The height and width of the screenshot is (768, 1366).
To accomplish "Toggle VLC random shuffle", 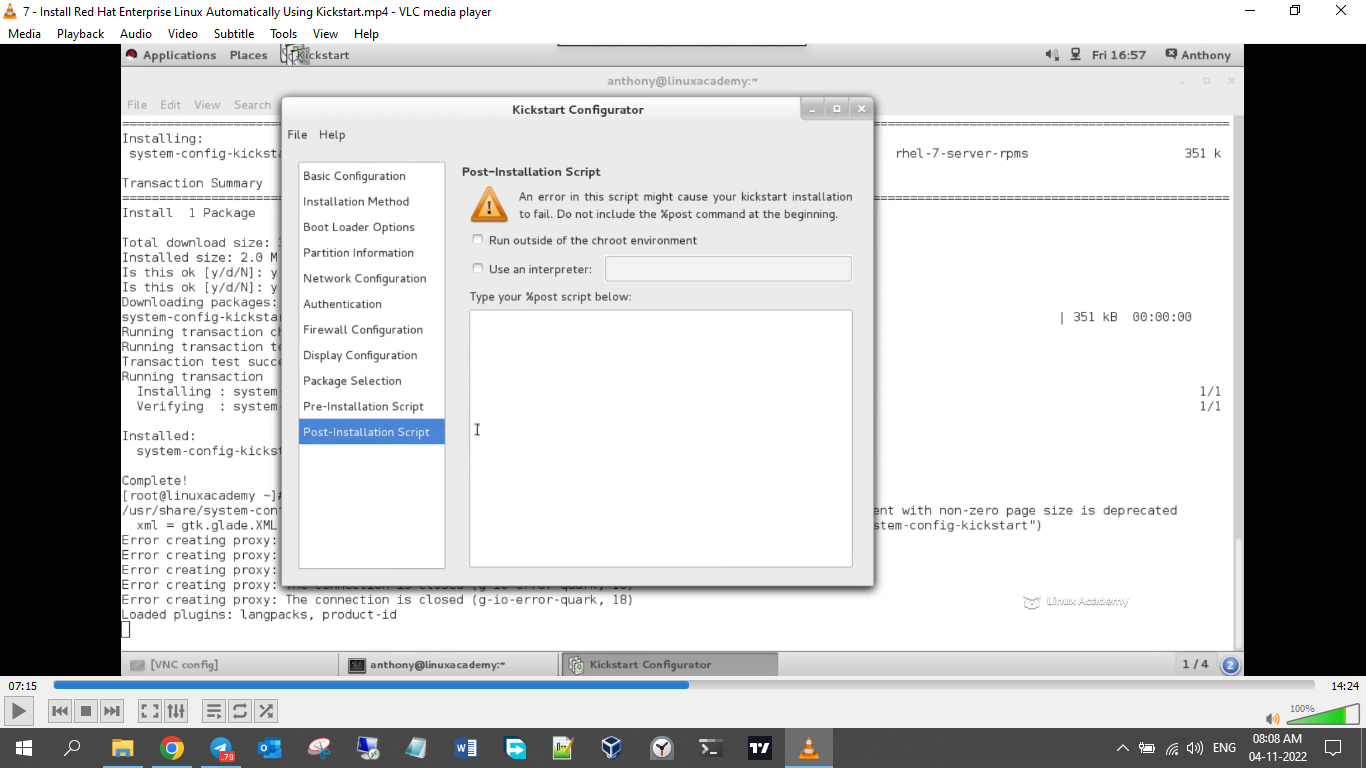I will pyautogui.click(x=266, y=711).
